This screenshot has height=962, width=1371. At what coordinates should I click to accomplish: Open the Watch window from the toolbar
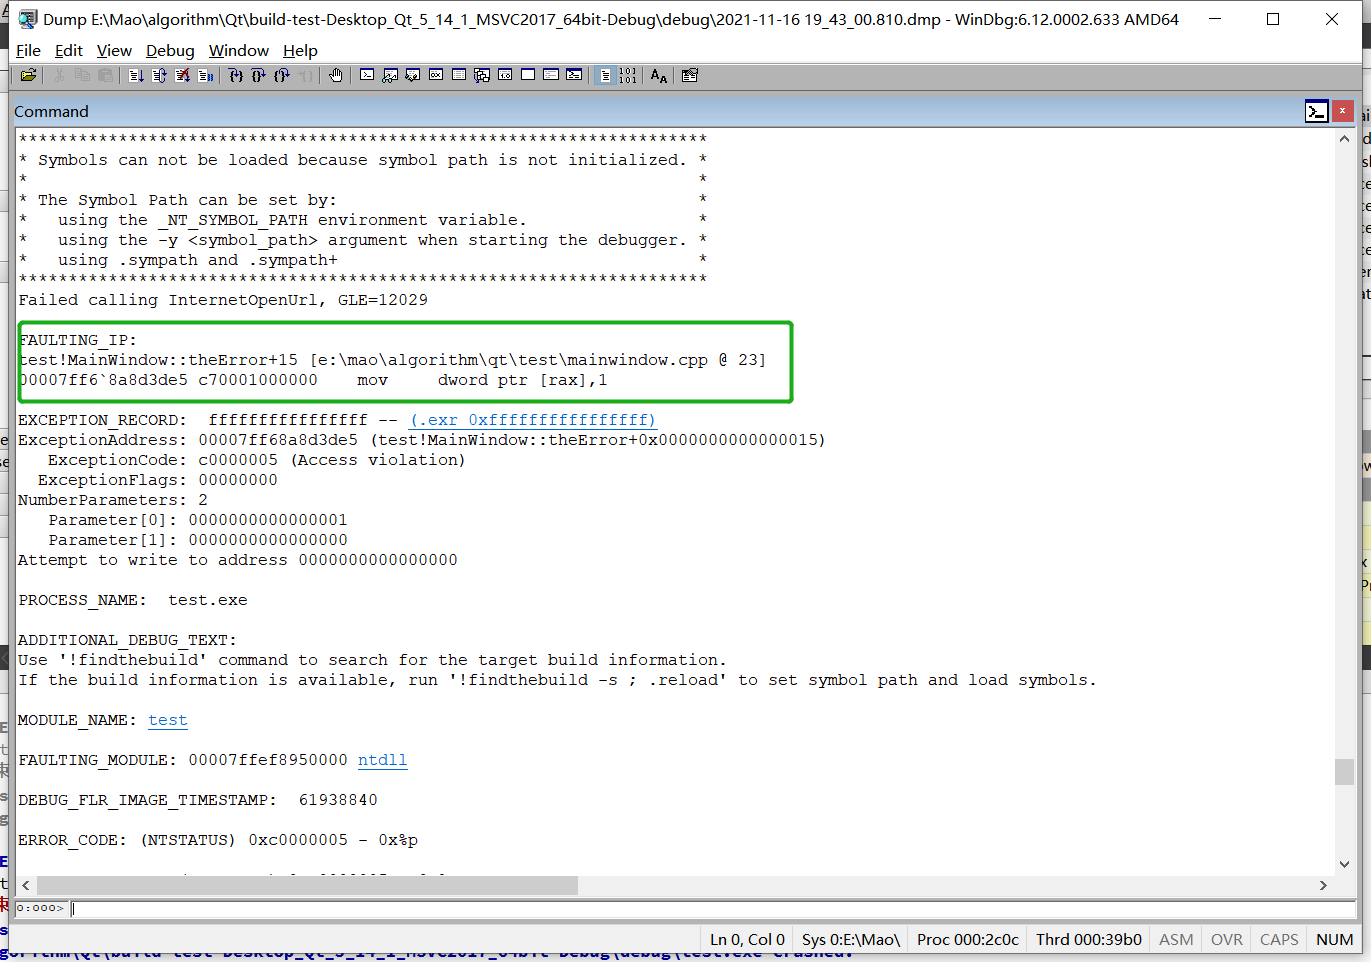[x=390, y=75]
